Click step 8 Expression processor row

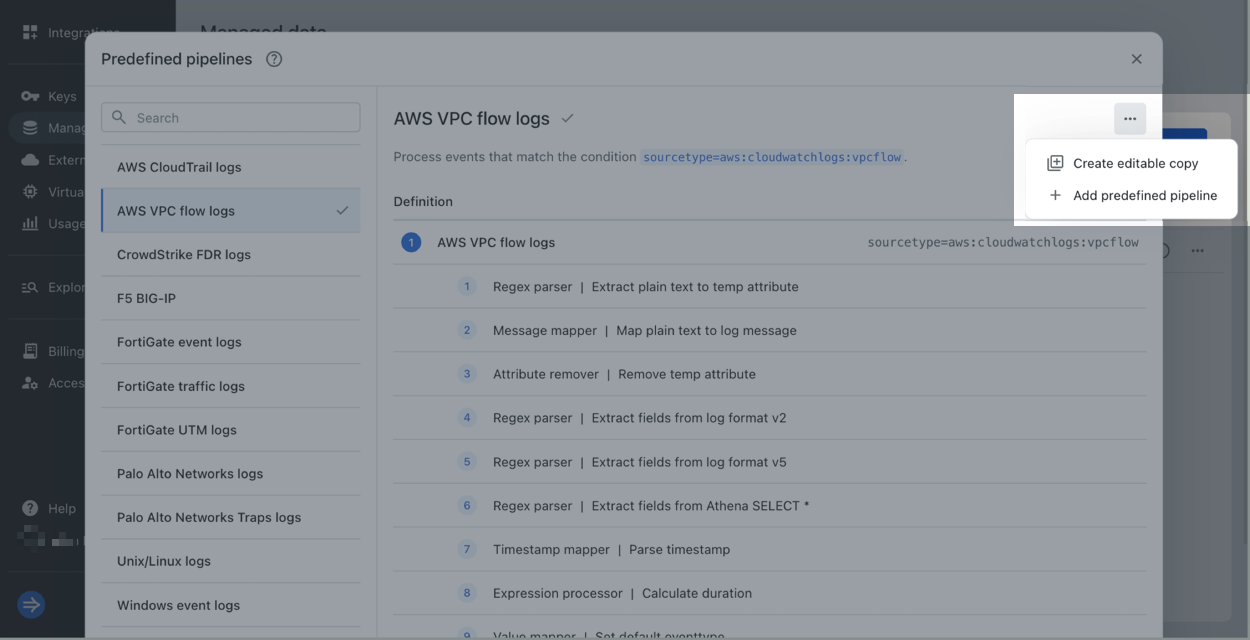(770, 593)
